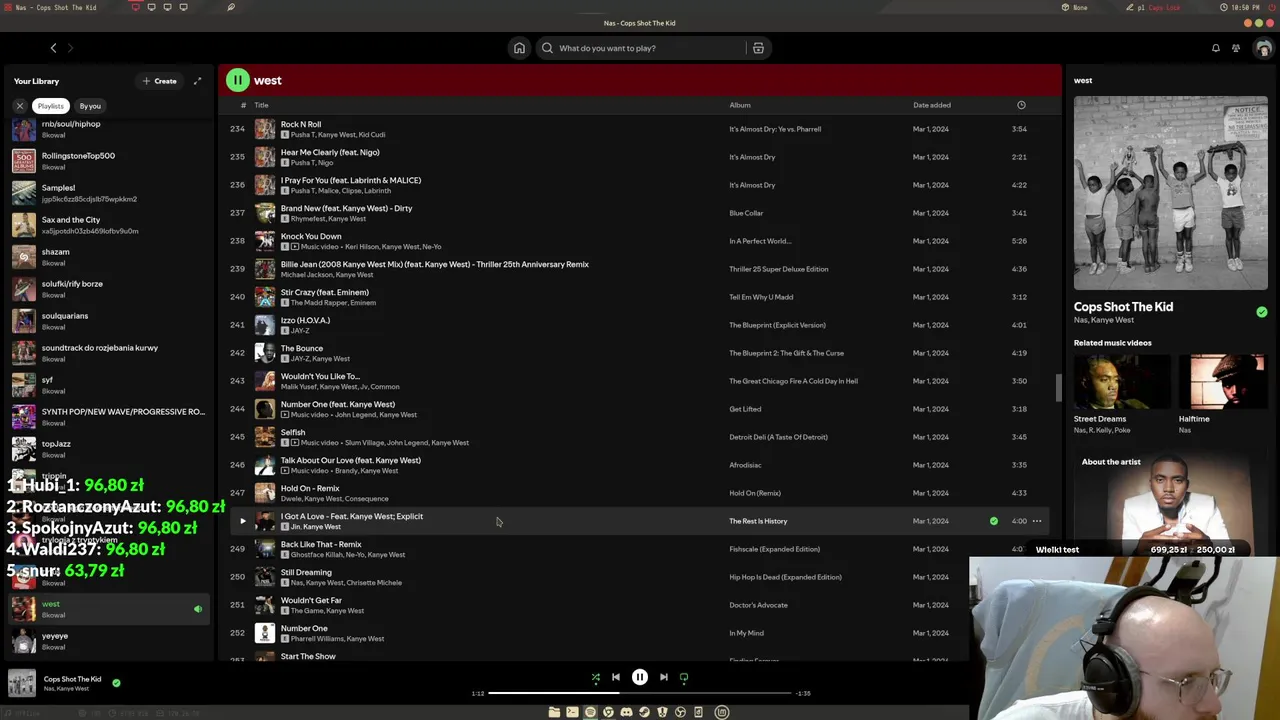Open 'Sax and the City' playlist
1280x720 pixels.
[x=108, y=225]
